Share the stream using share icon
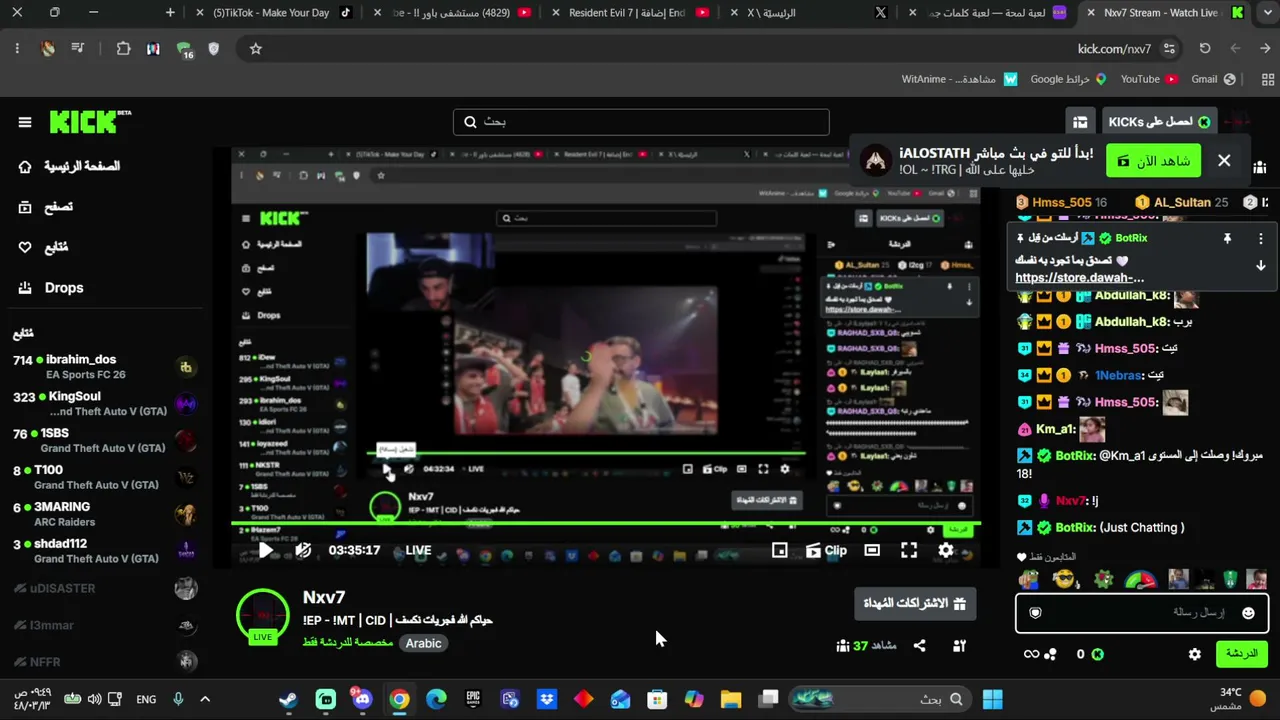Viewport: 1280px width, 720px height. click(919, 646)
